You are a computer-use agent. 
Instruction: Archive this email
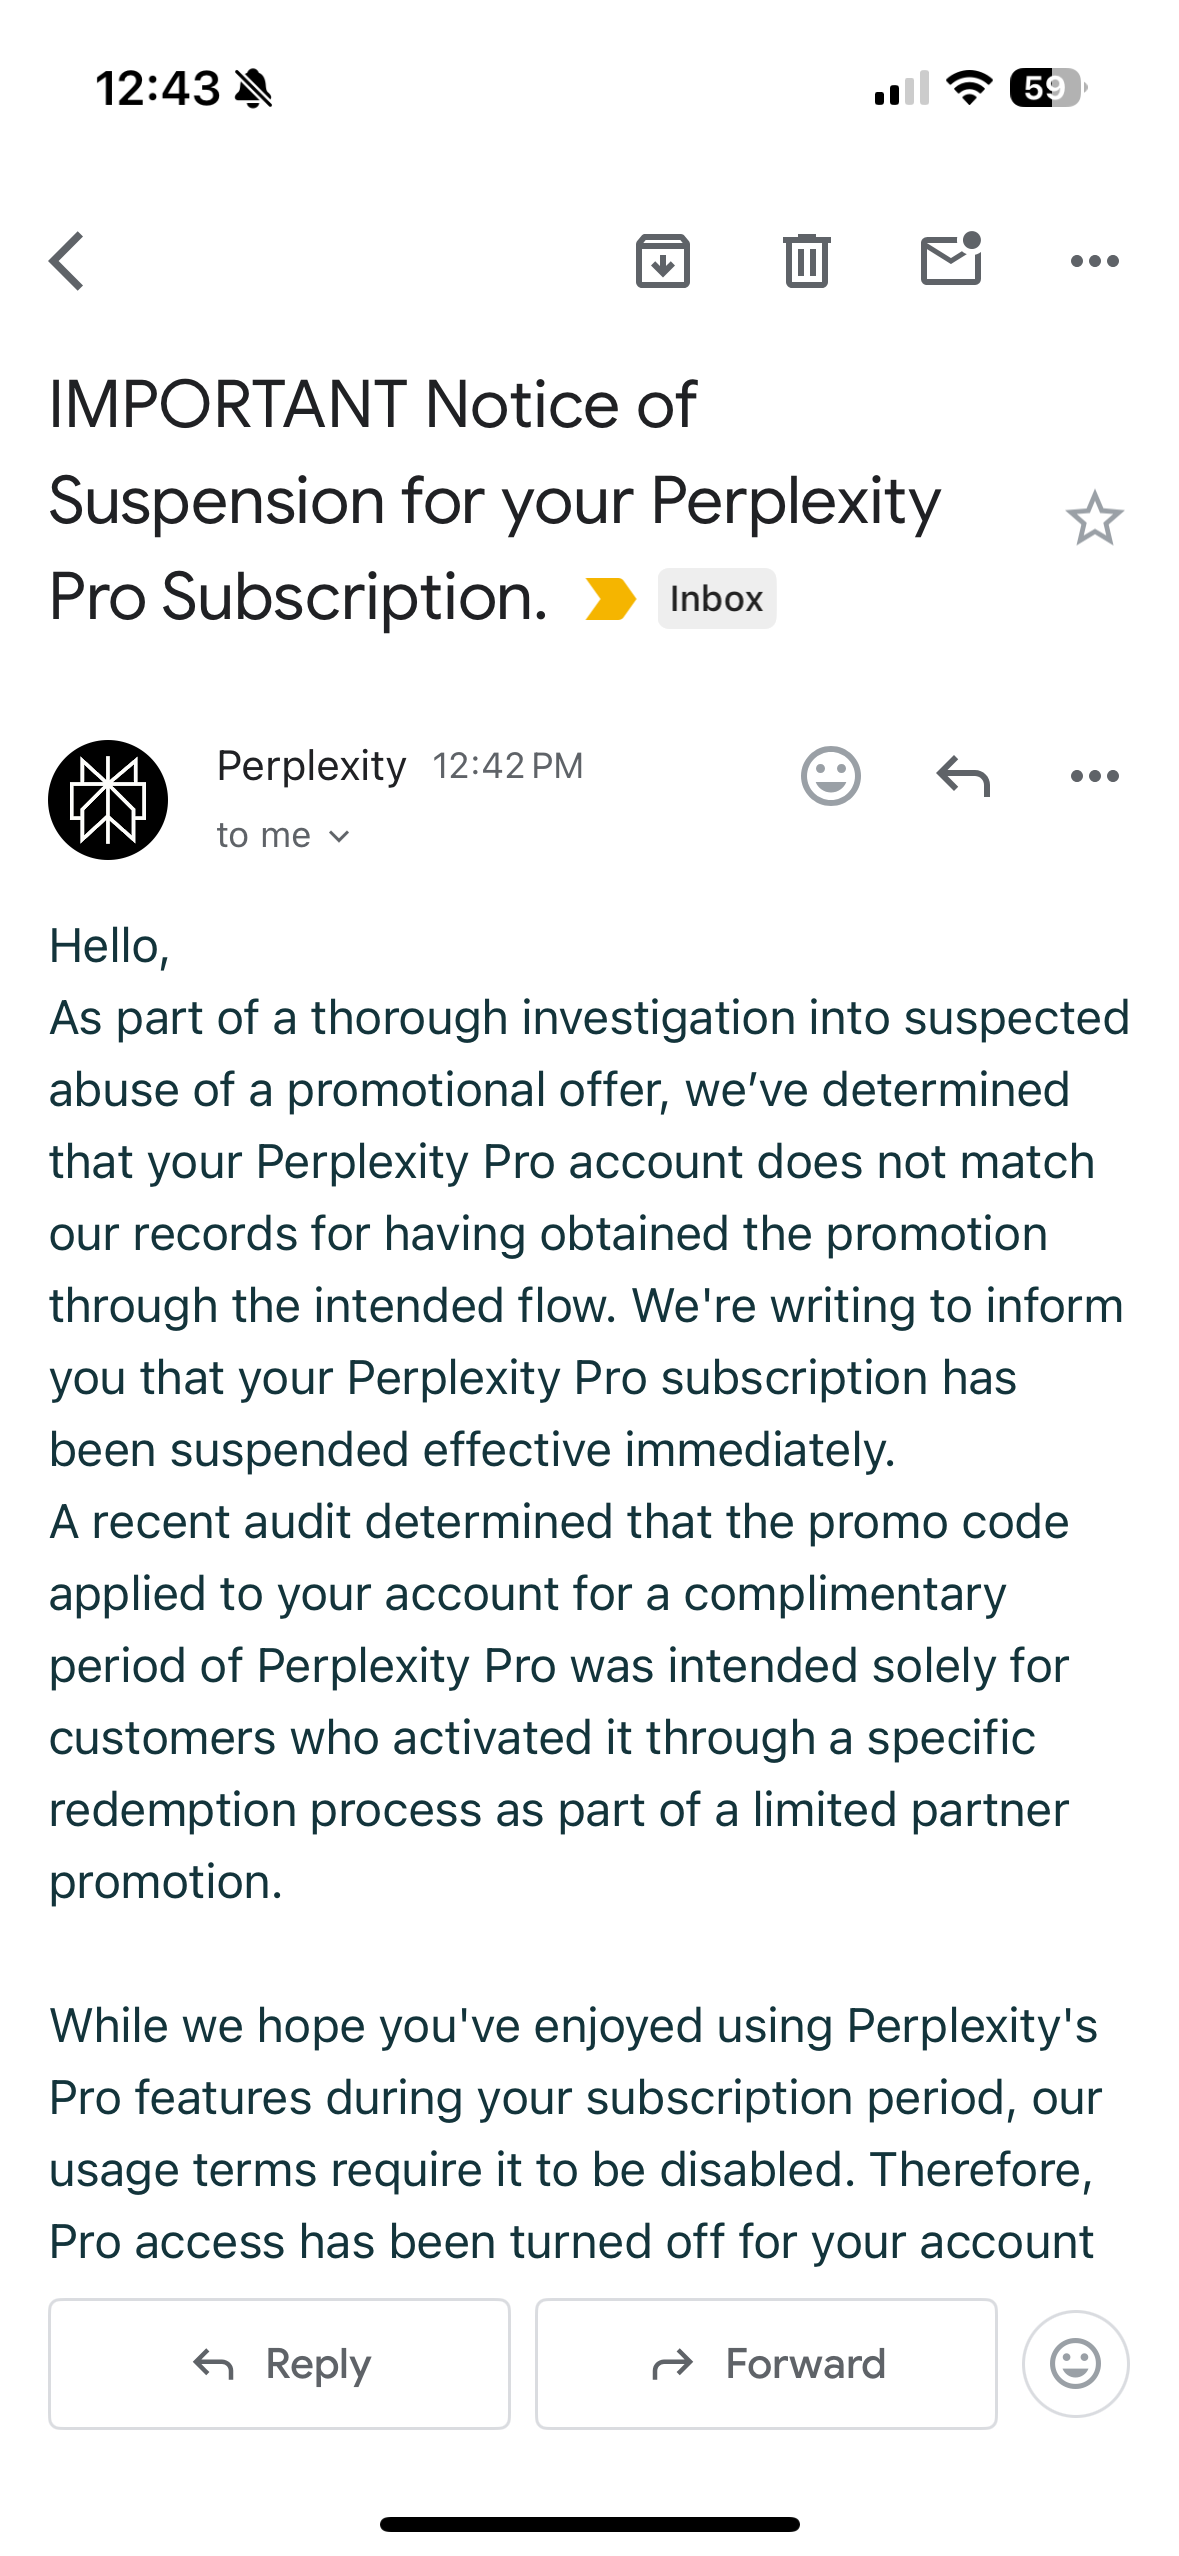[663, 261]
